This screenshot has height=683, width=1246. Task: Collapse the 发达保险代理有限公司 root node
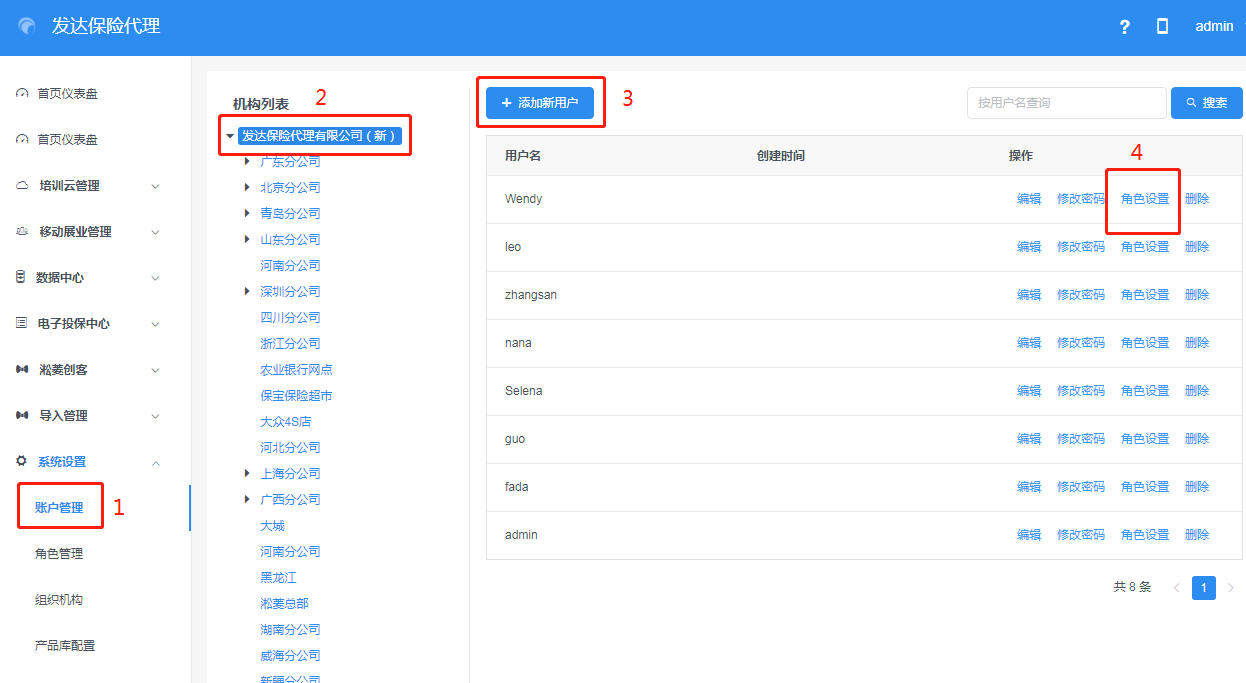(230, 136)
